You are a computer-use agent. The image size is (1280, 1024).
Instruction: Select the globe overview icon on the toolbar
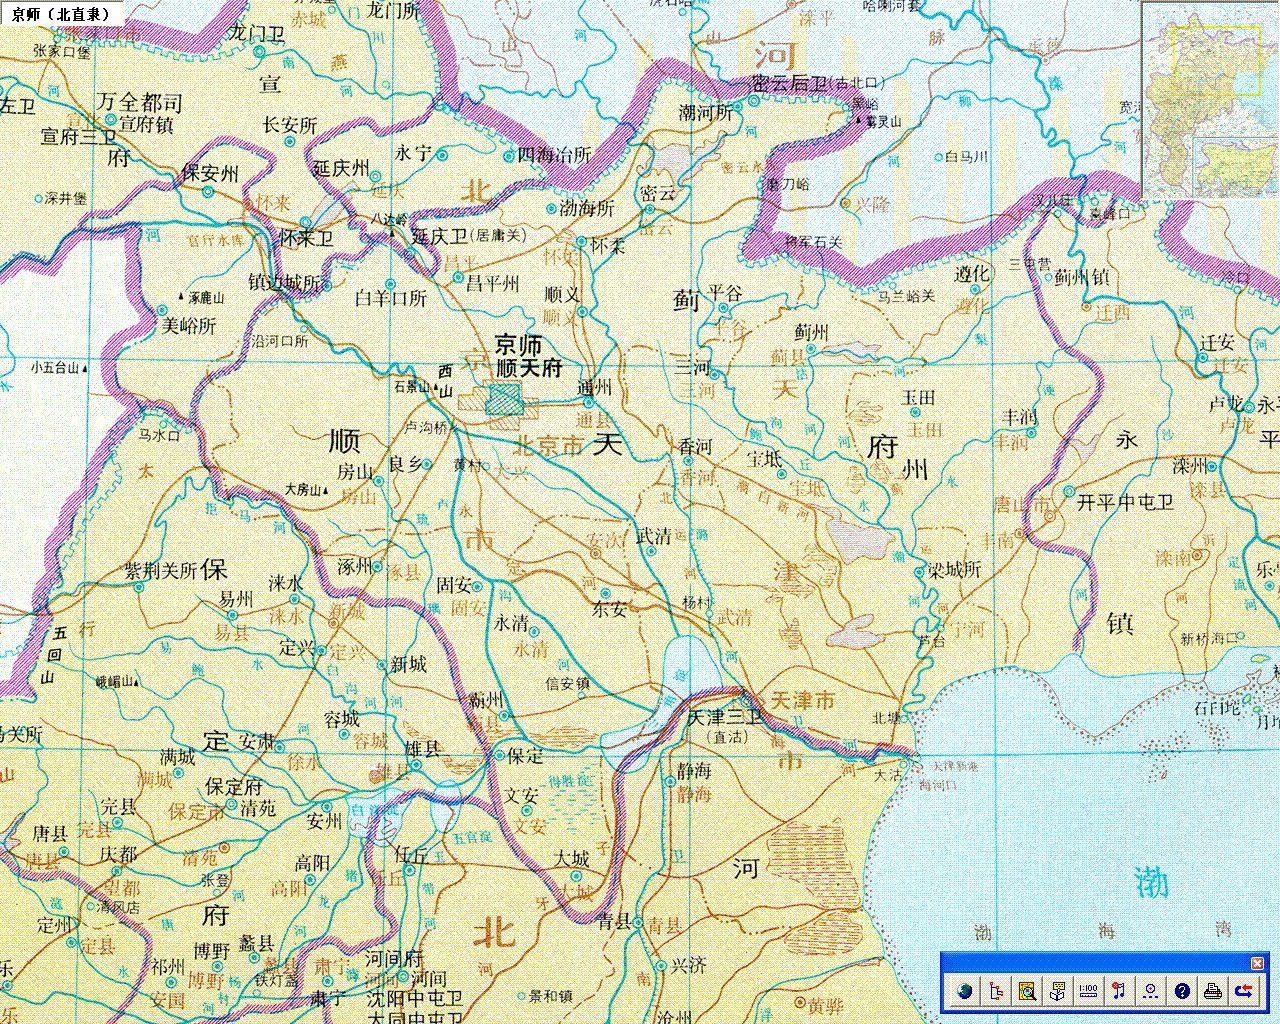pos(965,992)
